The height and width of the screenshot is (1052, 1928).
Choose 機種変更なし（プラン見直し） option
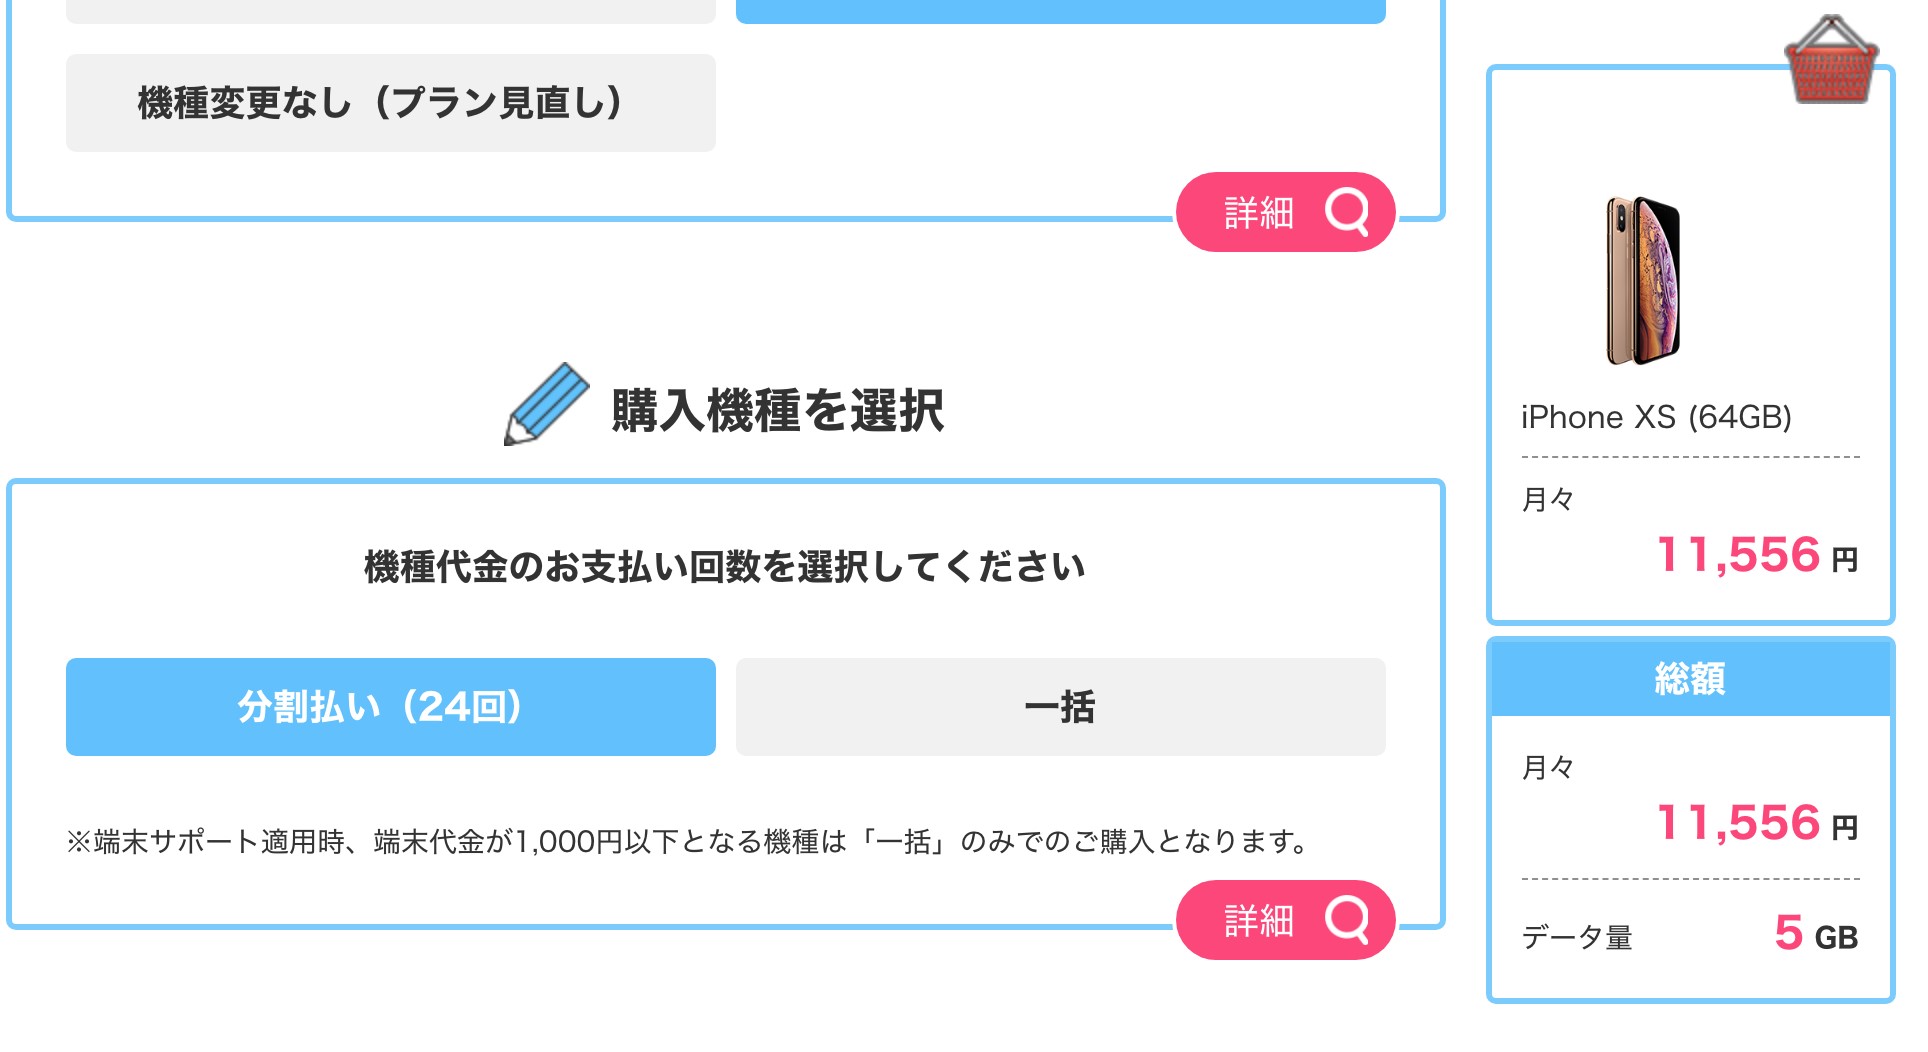tap(391, 103)
